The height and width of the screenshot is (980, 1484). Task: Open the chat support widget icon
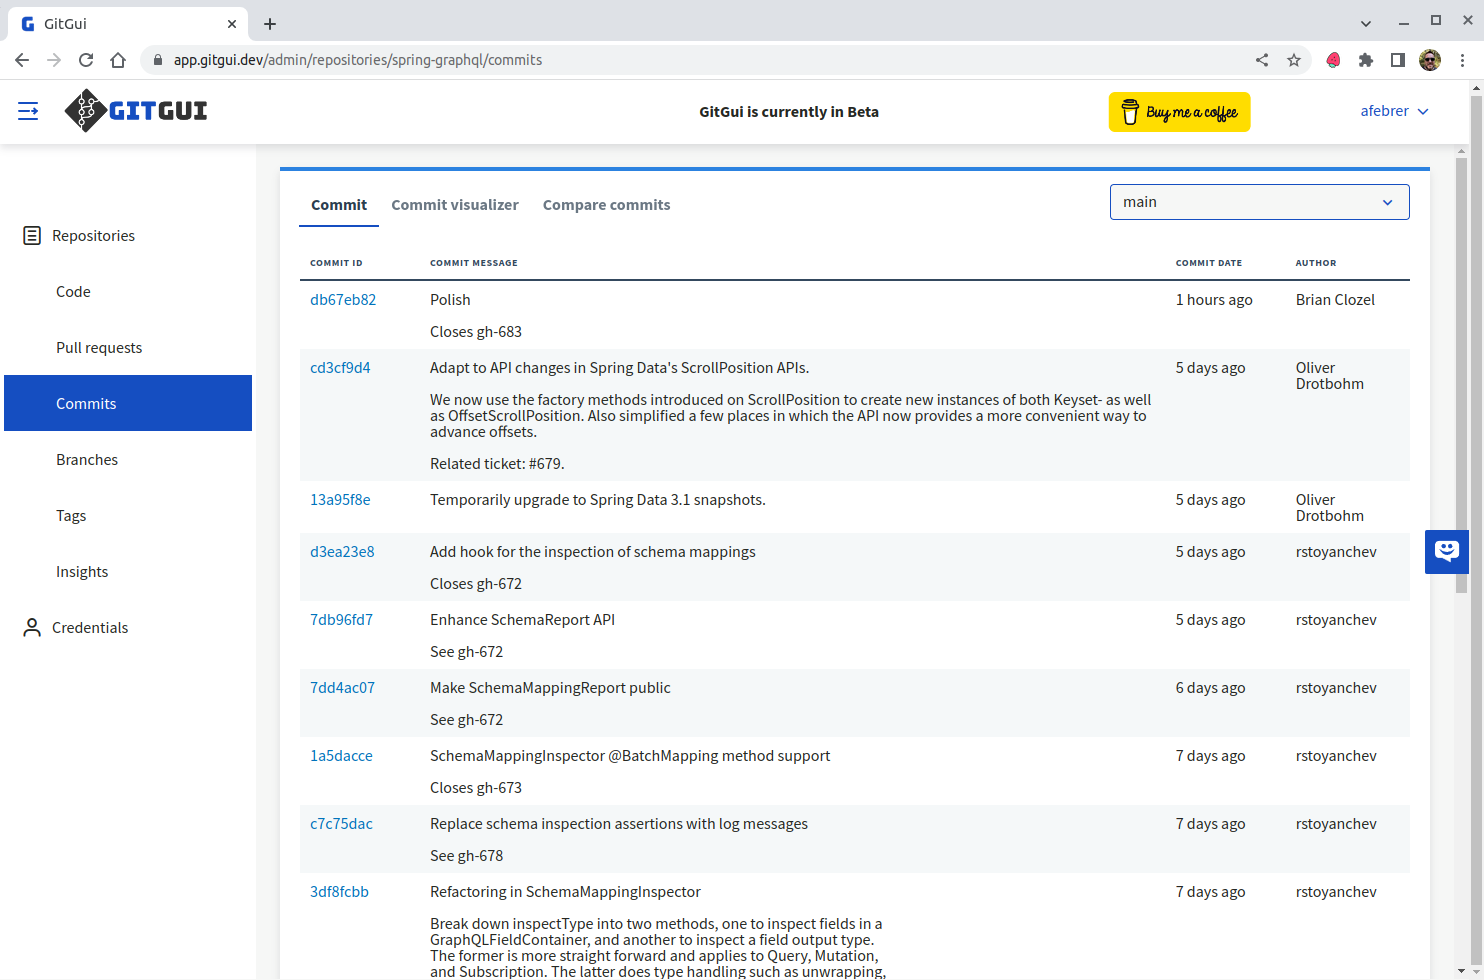[x=1446, y=551]
